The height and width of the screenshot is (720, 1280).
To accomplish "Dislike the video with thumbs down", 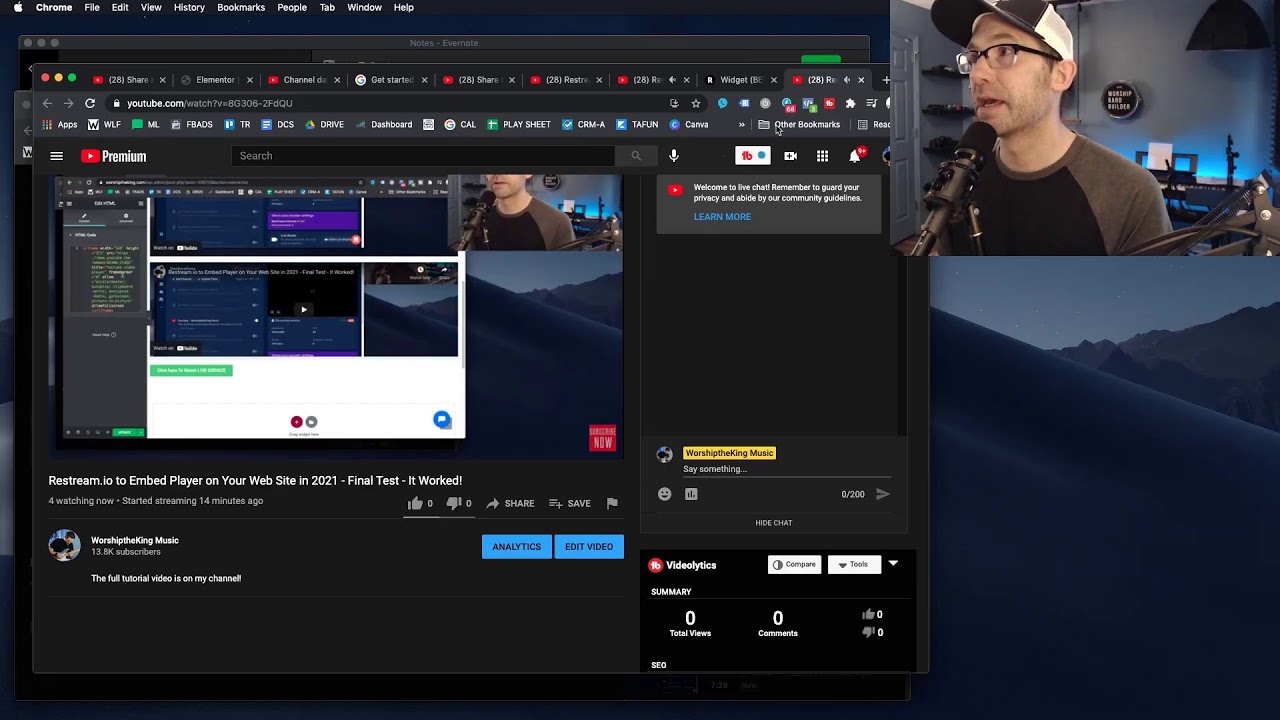I will 453,503.
